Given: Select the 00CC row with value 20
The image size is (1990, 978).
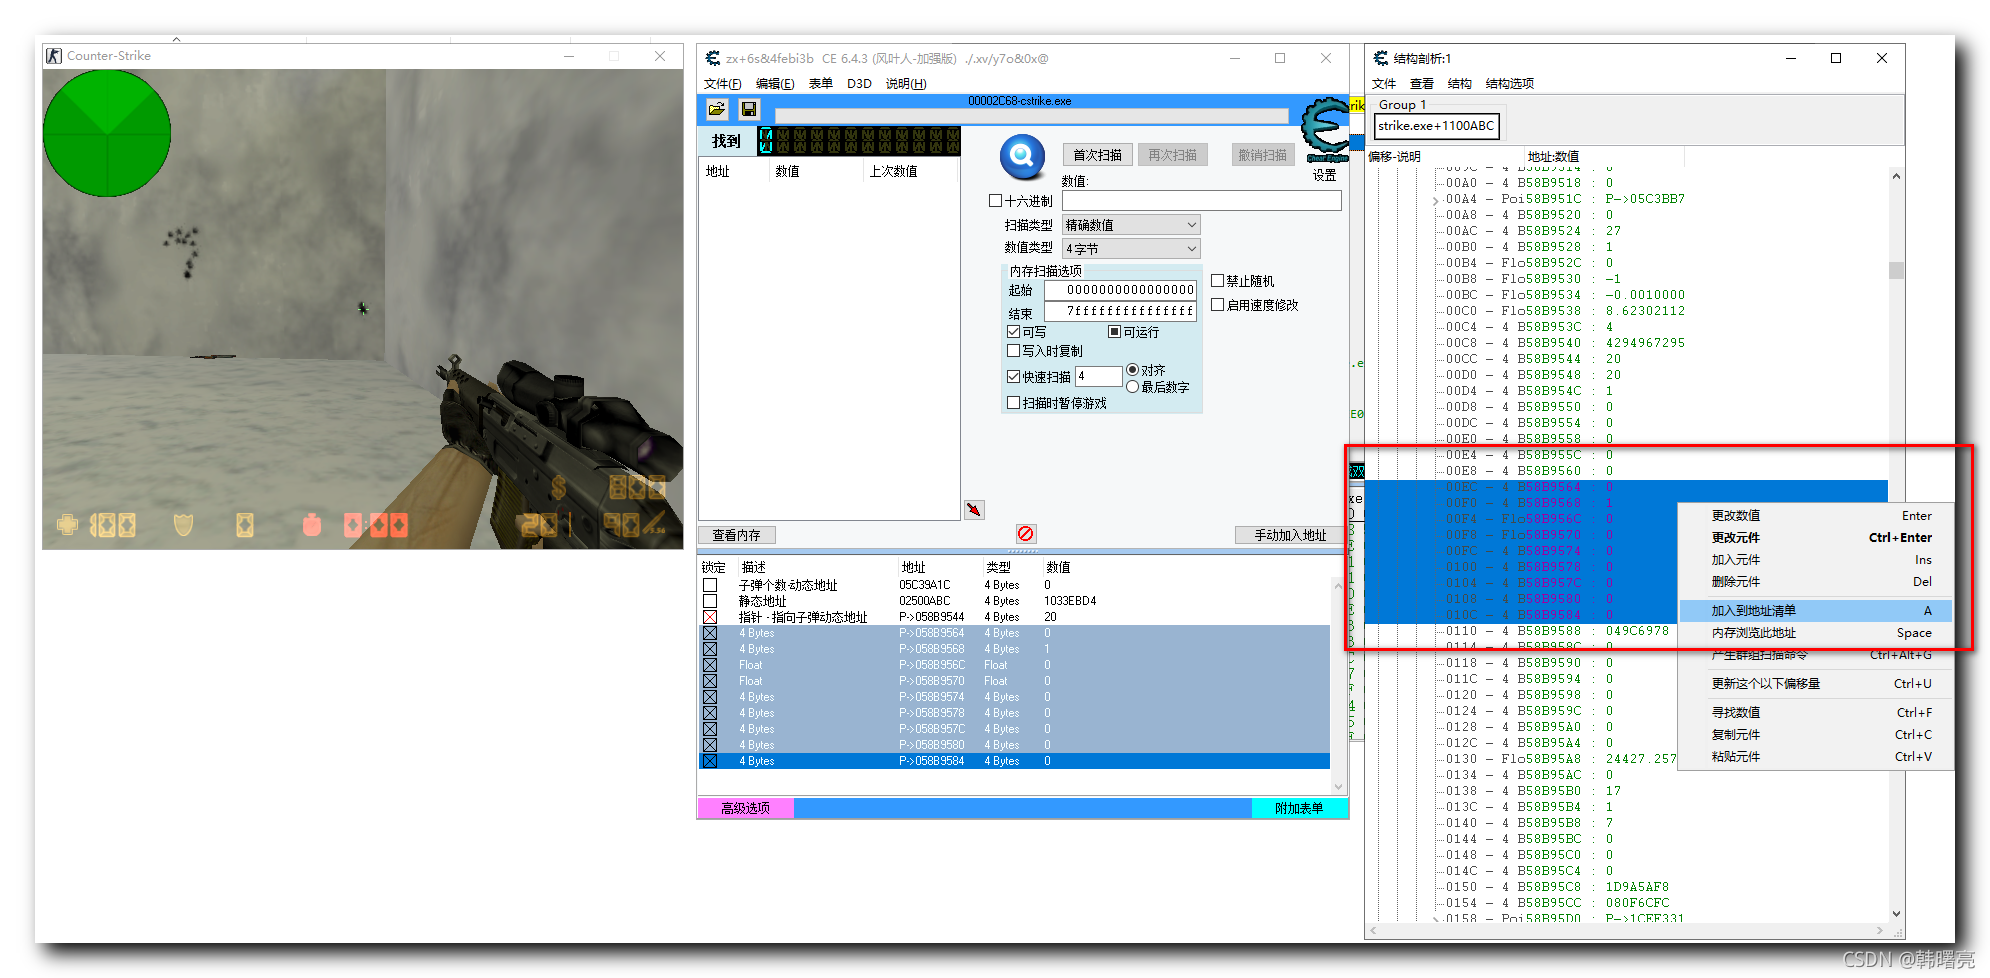Looking at the screenshot, I should coord(1626,359).
